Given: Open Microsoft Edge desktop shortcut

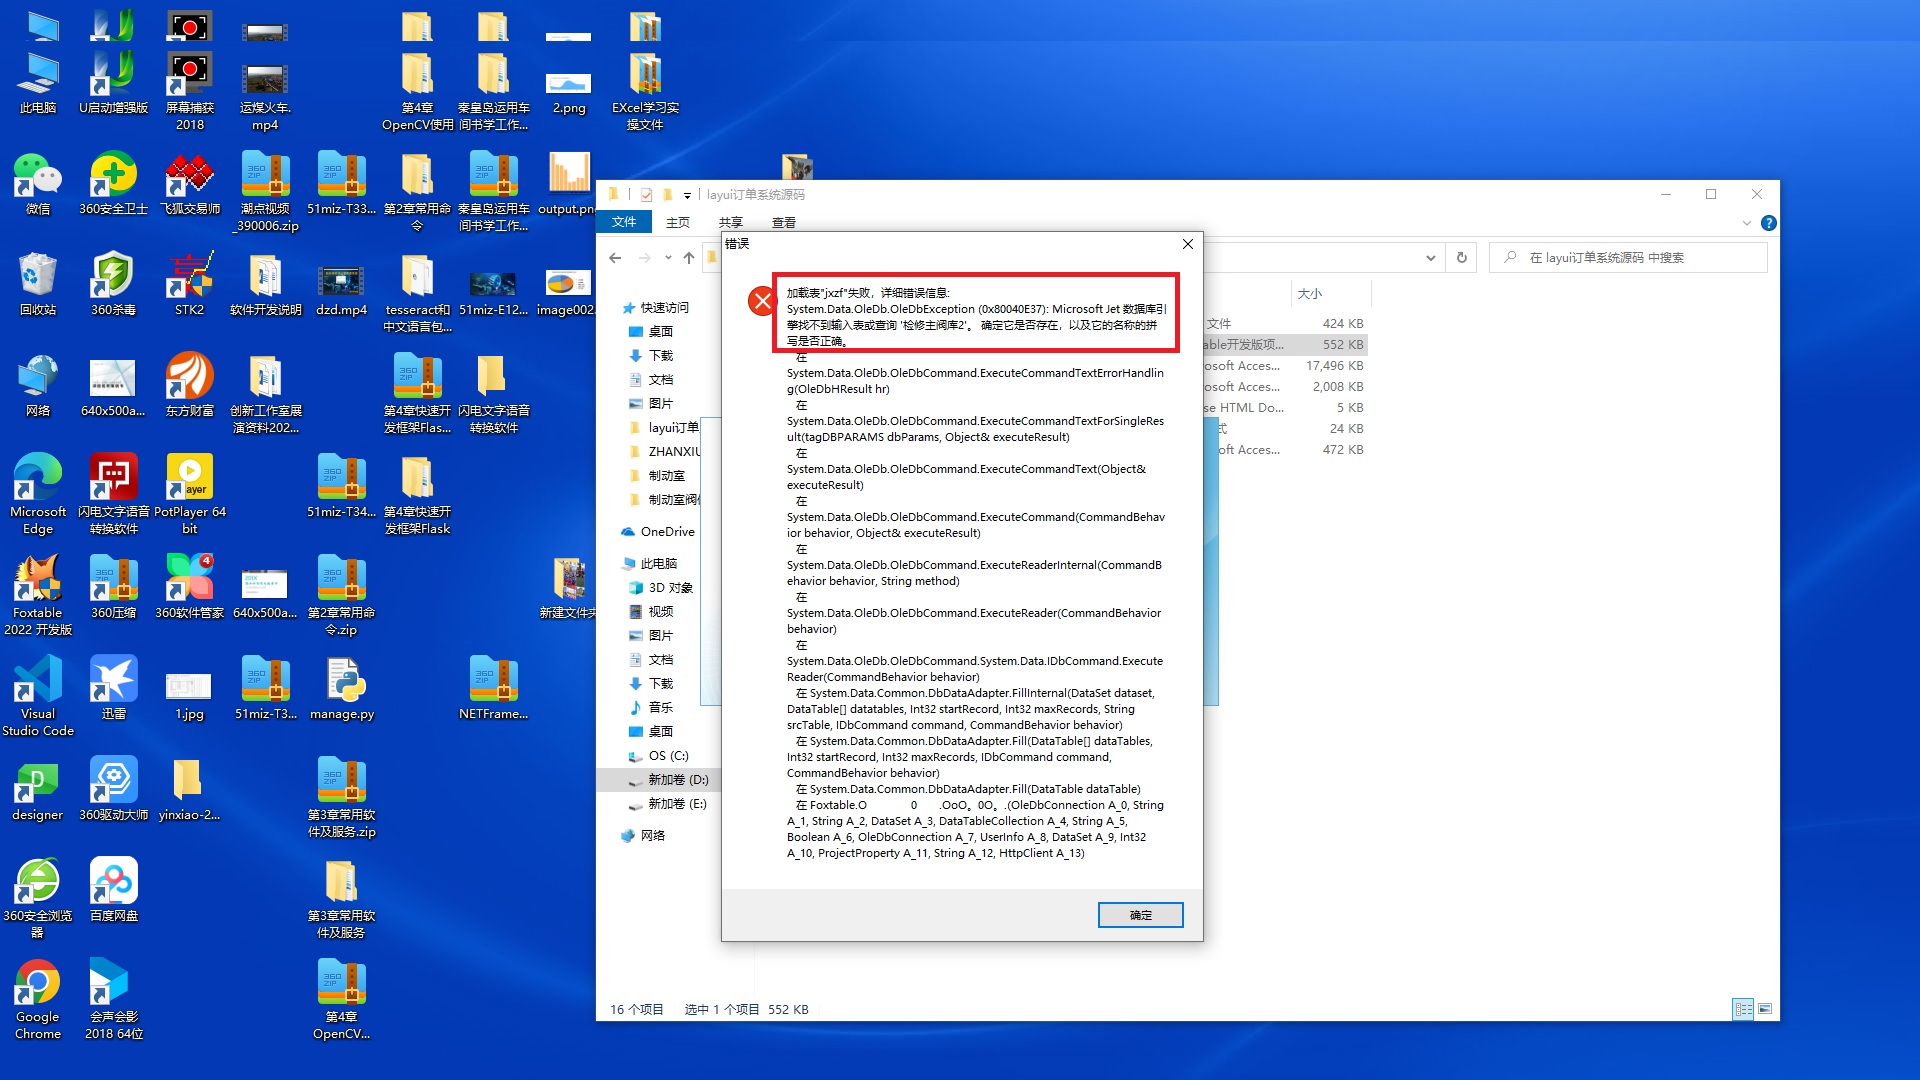Looking at the screenshot, I should pos(38,495).
